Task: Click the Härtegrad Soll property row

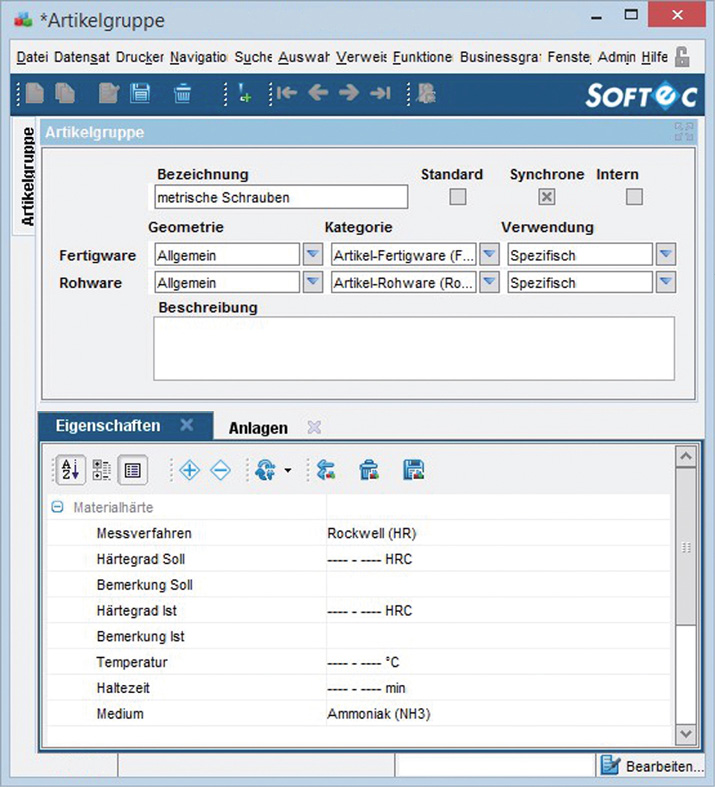Action: click(x=359, y=559)
